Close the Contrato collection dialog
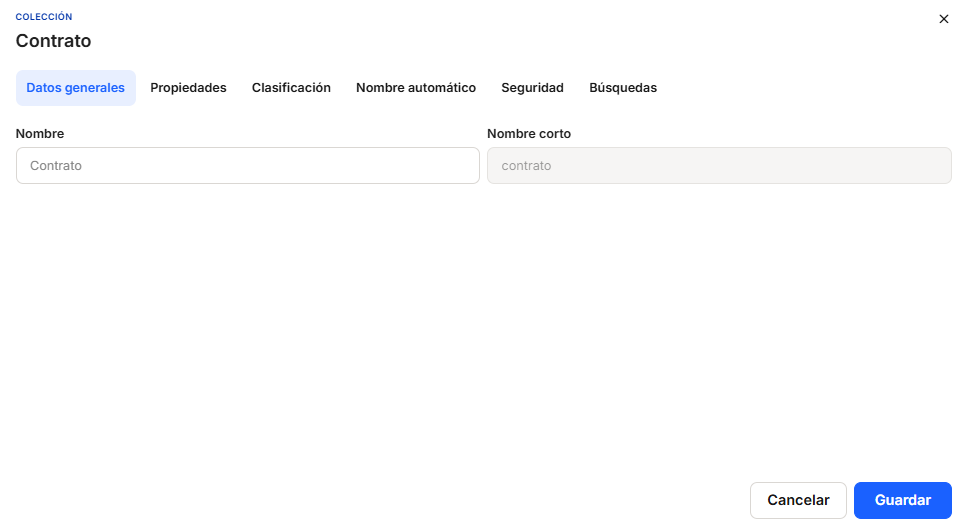The height and width of the screenshot is (532, 969). point(943,19)
